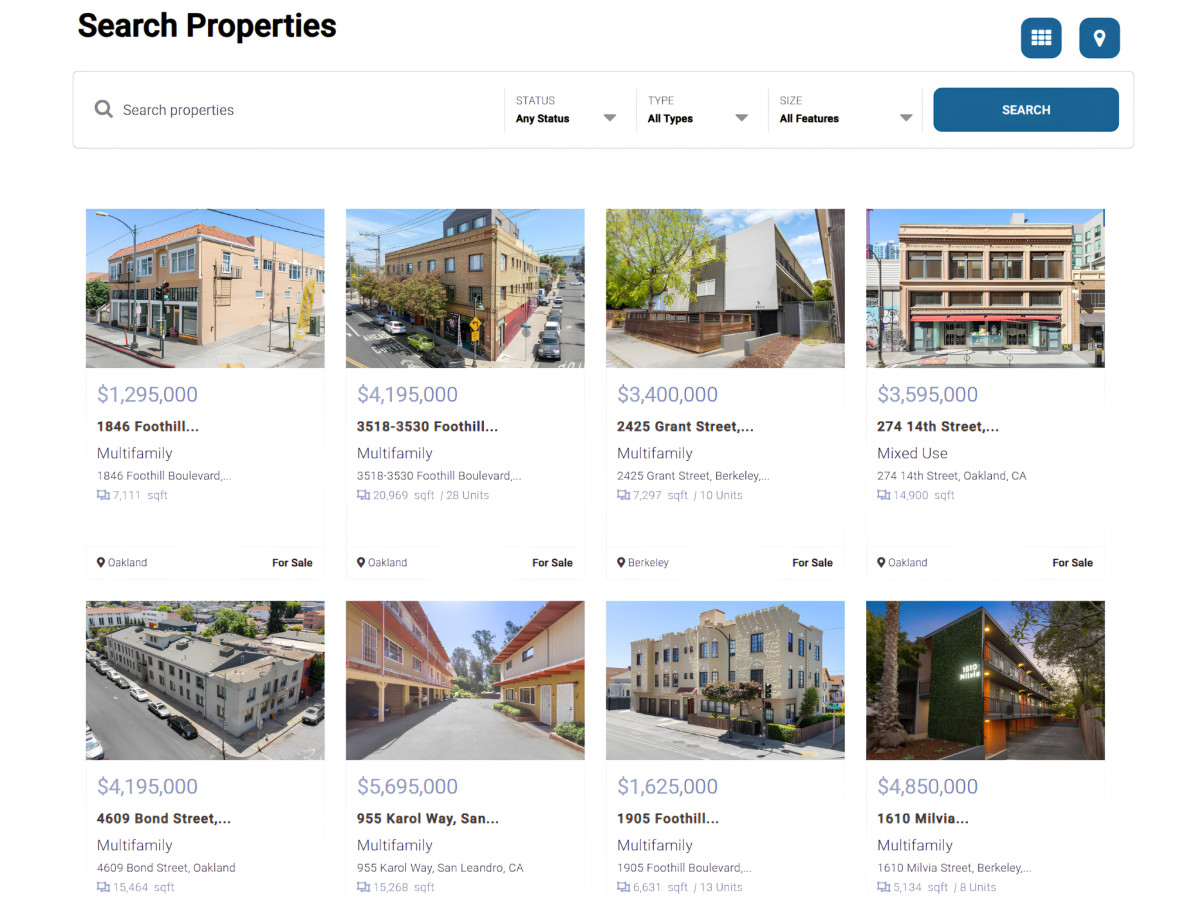Open 1610 Milvia property photo

pyautogui.click(x=985, y=680)
